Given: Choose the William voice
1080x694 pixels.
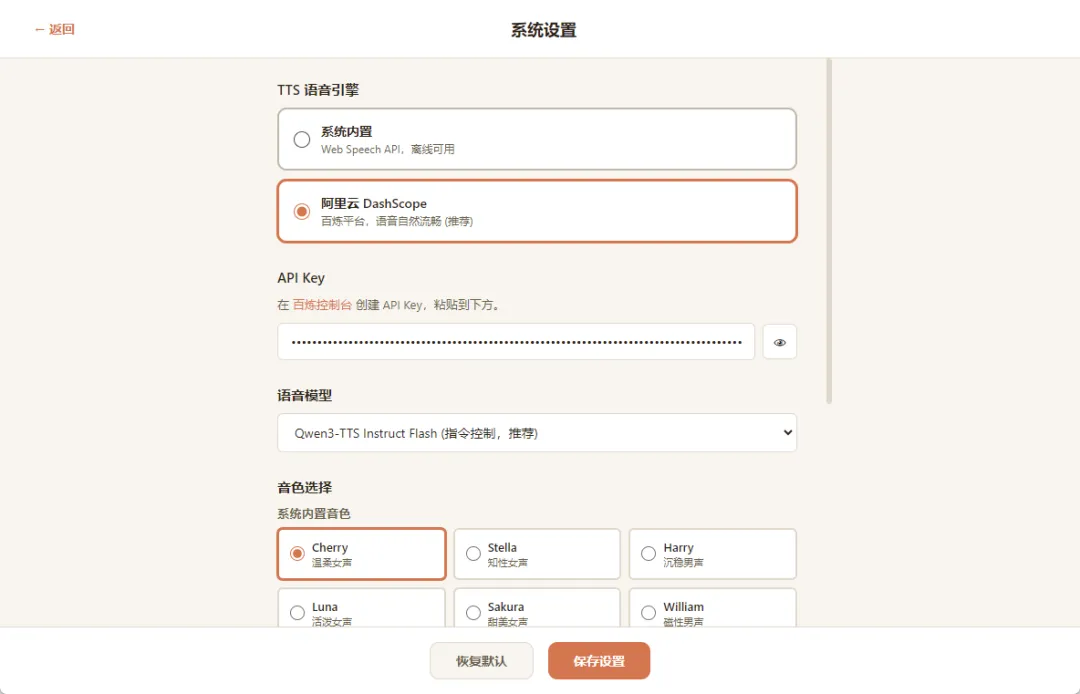Looking at the screenshot, I should [x=713, y=608].
